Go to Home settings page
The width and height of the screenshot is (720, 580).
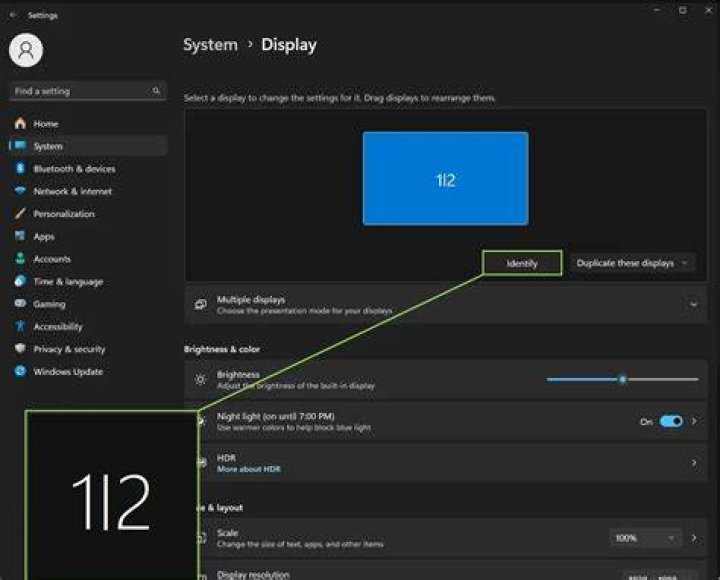pyautogui.click(x=87, y=124)
